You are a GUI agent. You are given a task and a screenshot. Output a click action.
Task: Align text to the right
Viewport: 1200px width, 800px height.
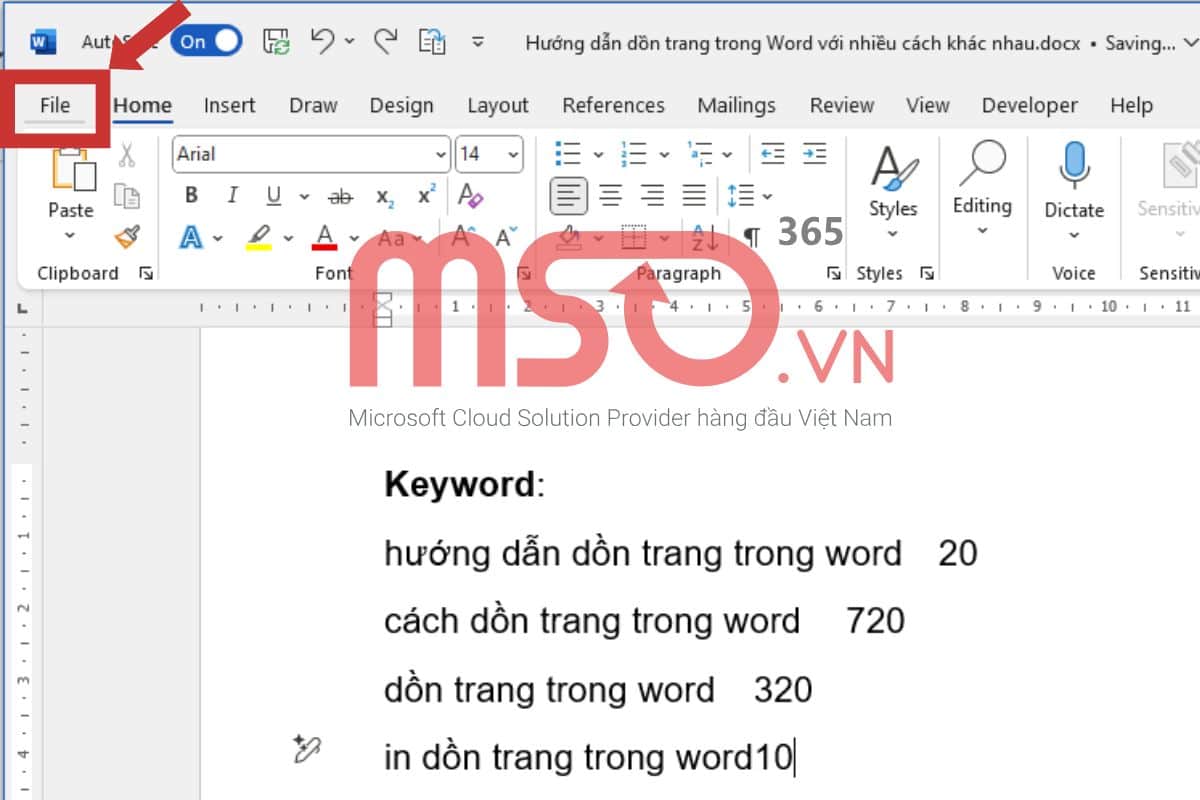click(x=652, y=195)
